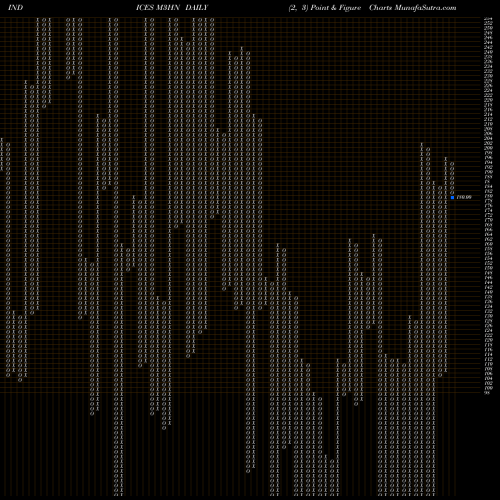500x500 pixels.
Task: Click the "DAILY" timeframe label
Action: point(197,8)
